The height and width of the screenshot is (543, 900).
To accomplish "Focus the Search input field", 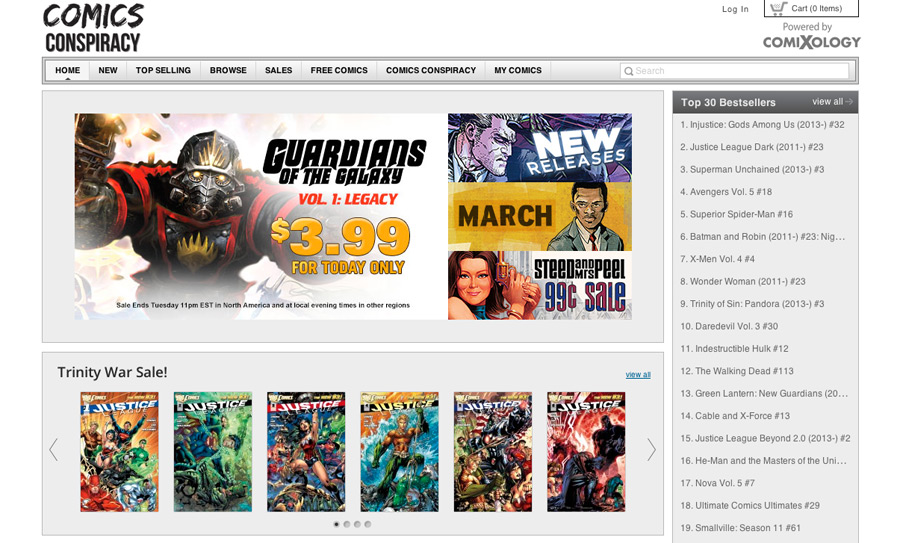I will [x=735, y=71].
